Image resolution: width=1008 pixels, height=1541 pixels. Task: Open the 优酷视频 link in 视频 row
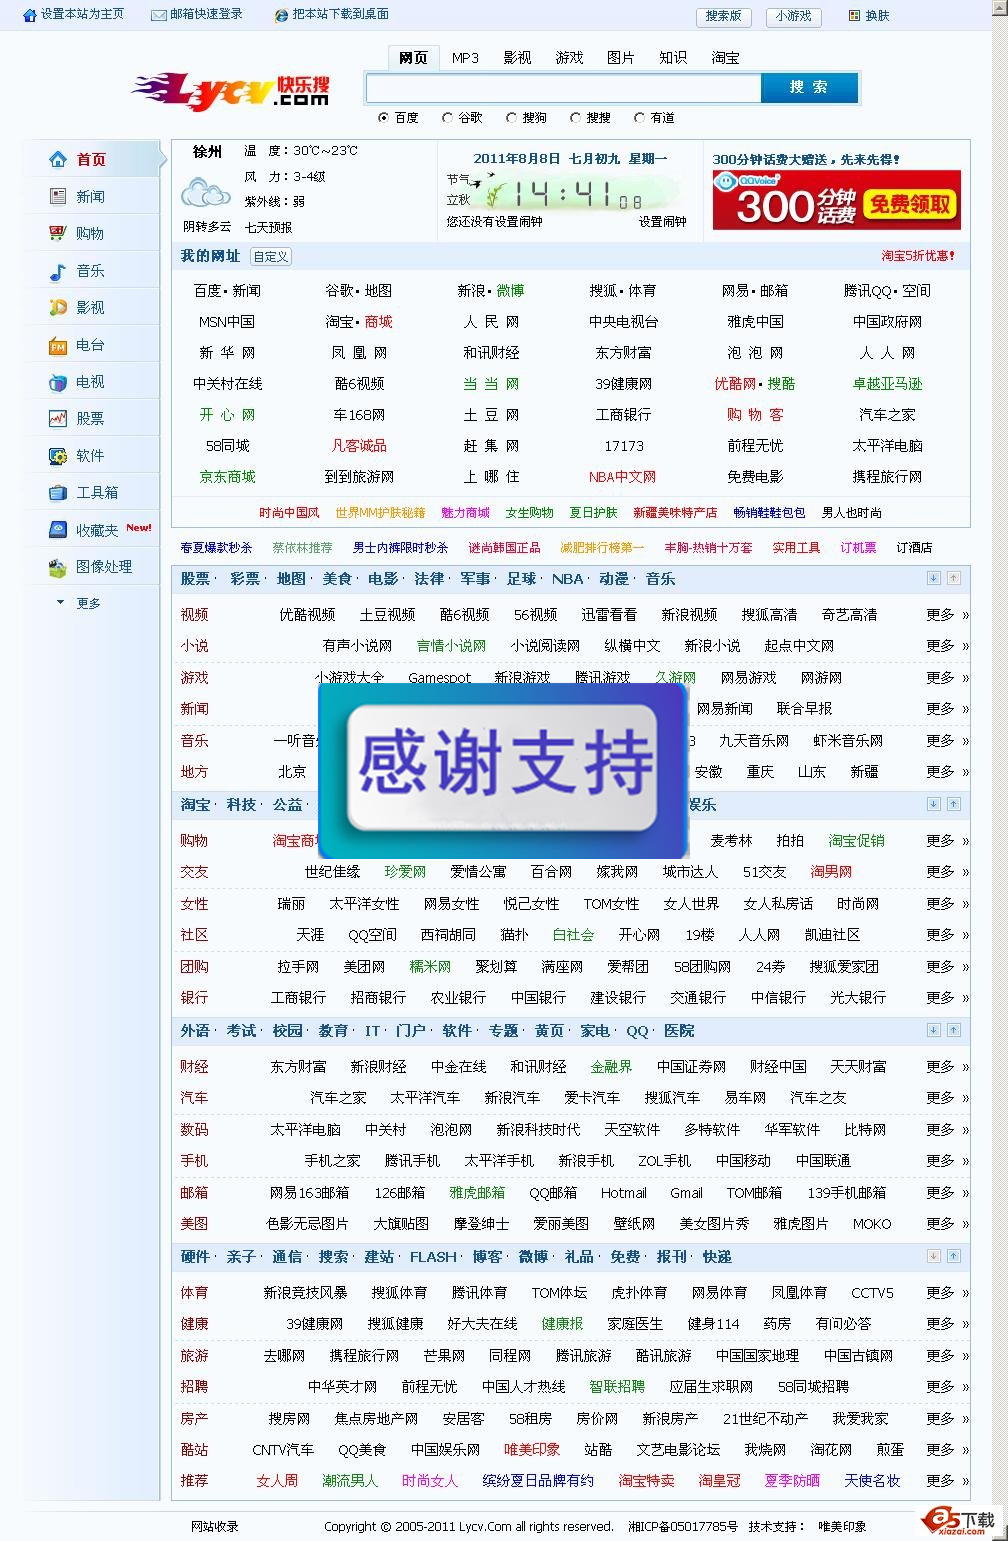click(307, 615)
